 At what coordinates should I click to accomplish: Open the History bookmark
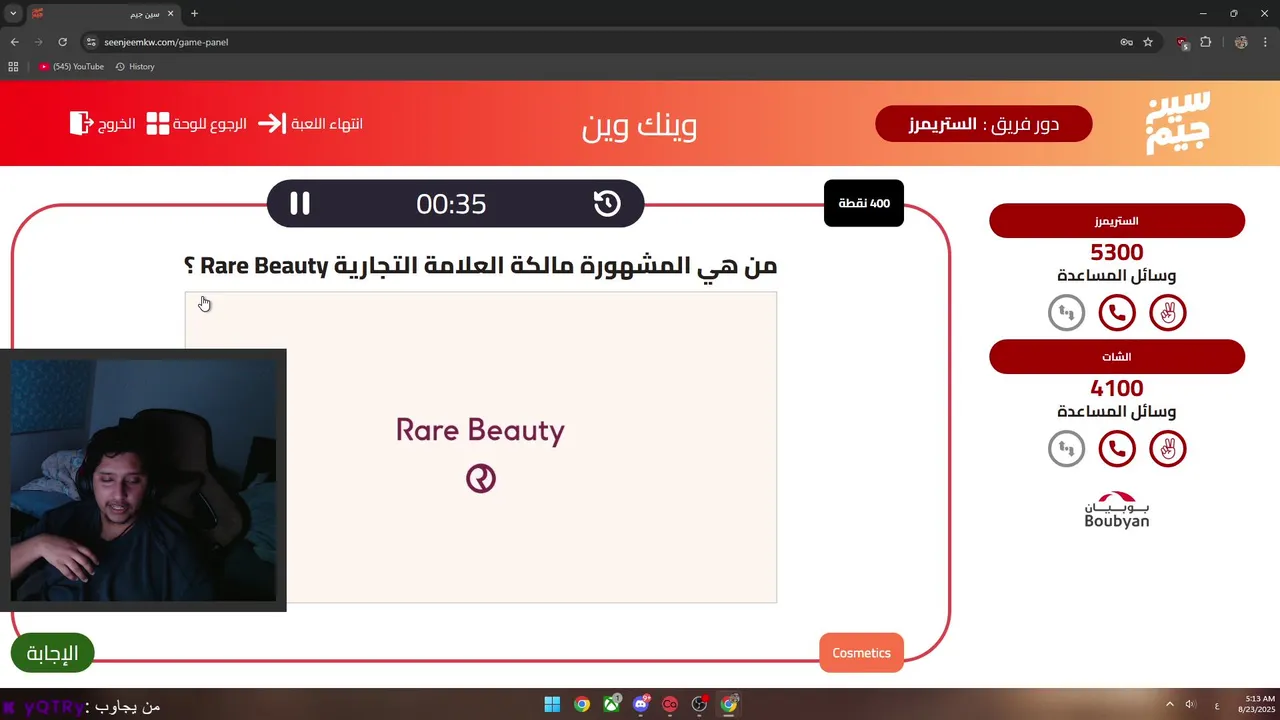(x=135, y=66)
